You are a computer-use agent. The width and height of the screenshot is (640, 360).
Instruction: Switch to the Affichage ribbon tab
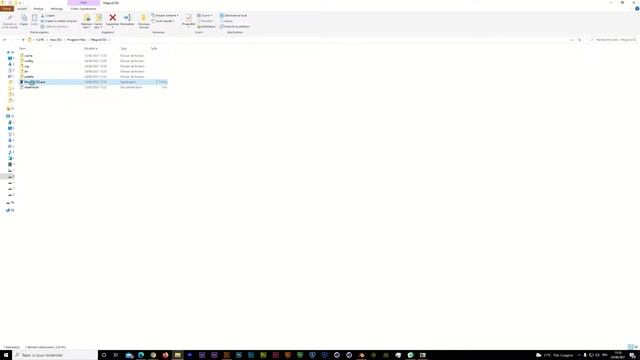coord(57,9)
